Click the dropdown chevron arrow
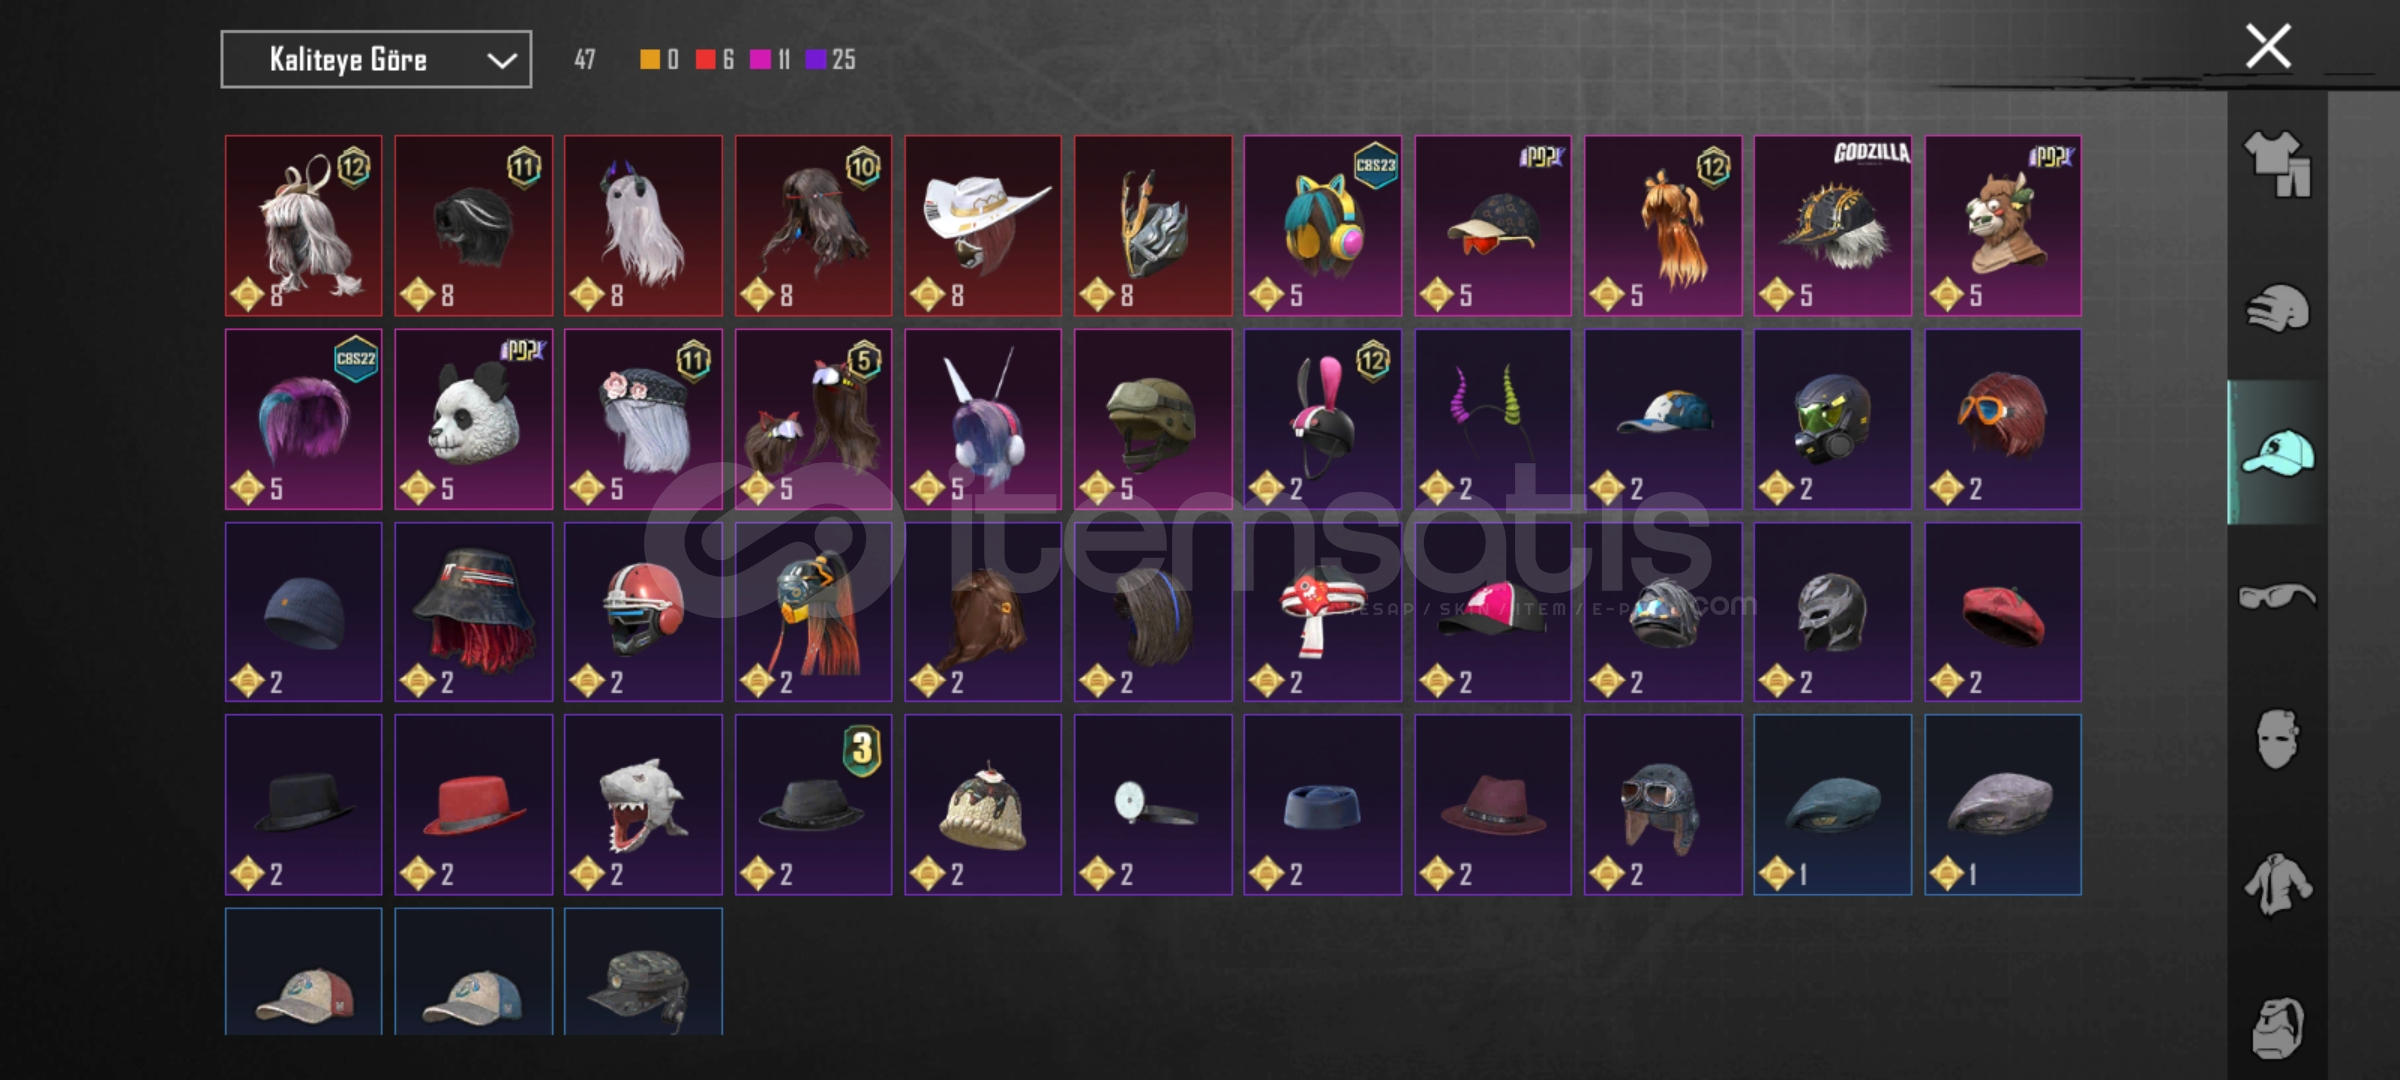Image resolution: width=2400 pixels, height=1080 pixels. point(502,61)
